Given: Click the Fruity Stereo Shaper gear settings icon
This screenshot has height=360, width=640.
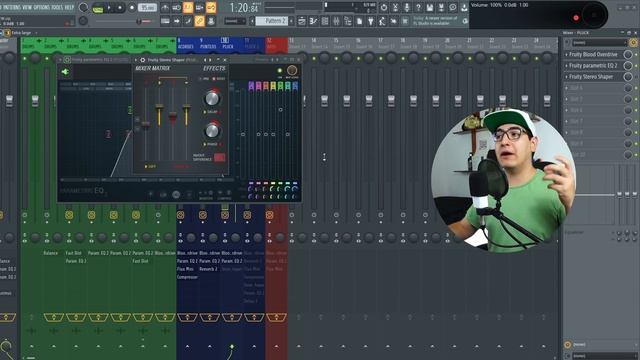Looking at the screenshot, I should 142,60.
